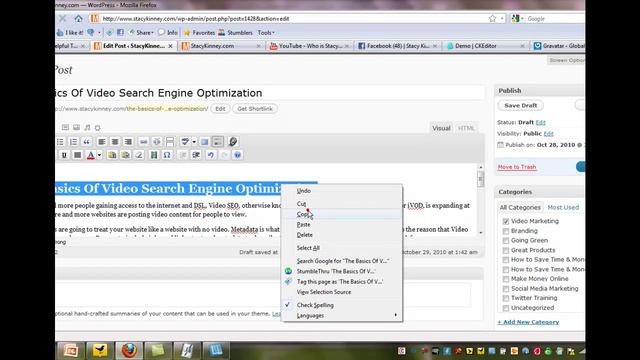Expand the Languages submenu
This screenshot has width=640, height=360.
342,316
